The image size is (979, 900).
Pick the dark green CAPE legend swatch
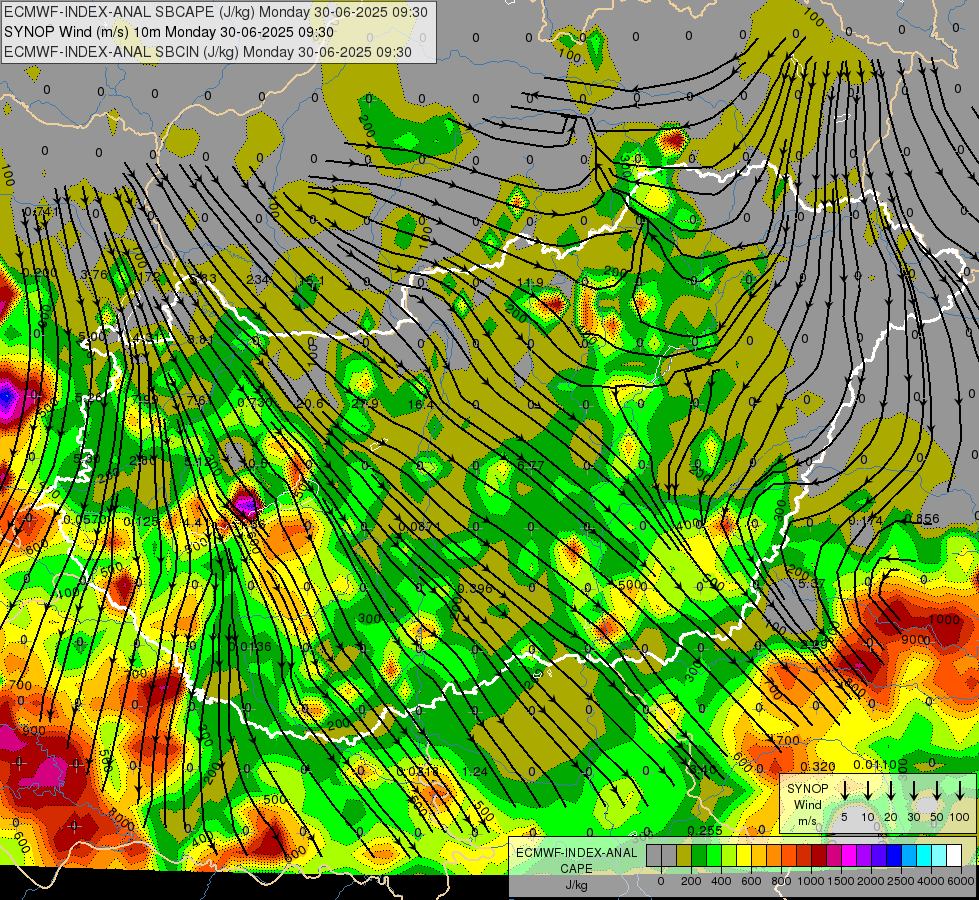pos(699,855)
